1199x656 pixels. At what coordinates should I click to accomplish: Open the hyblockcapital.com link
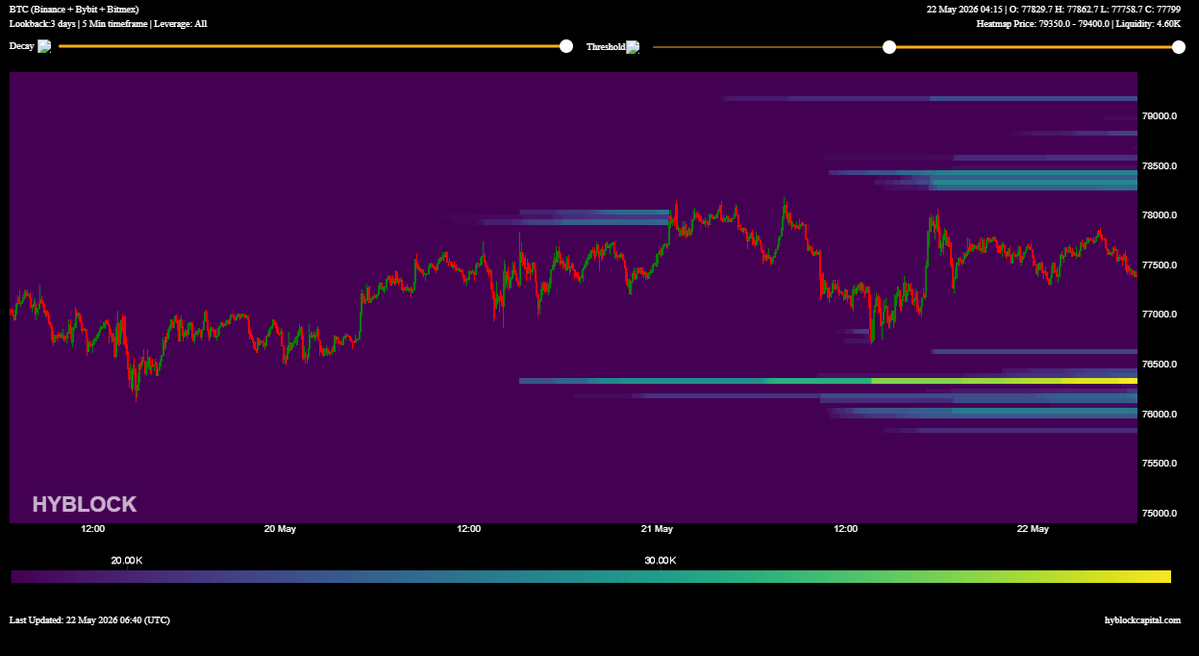pos(1142,620)
